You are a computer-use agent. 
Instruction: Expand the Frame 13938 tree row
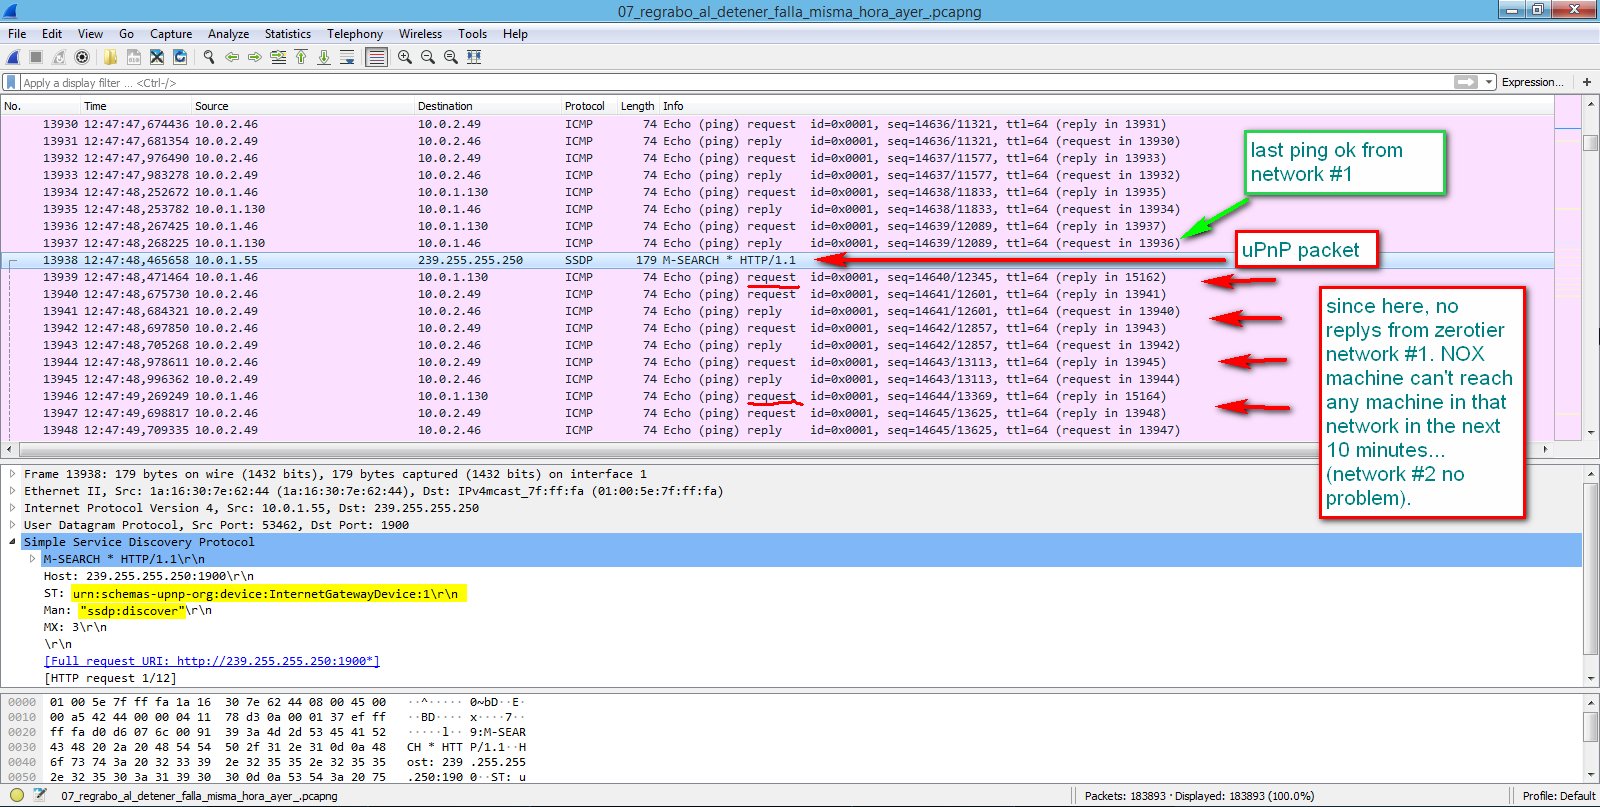(12, 474)
